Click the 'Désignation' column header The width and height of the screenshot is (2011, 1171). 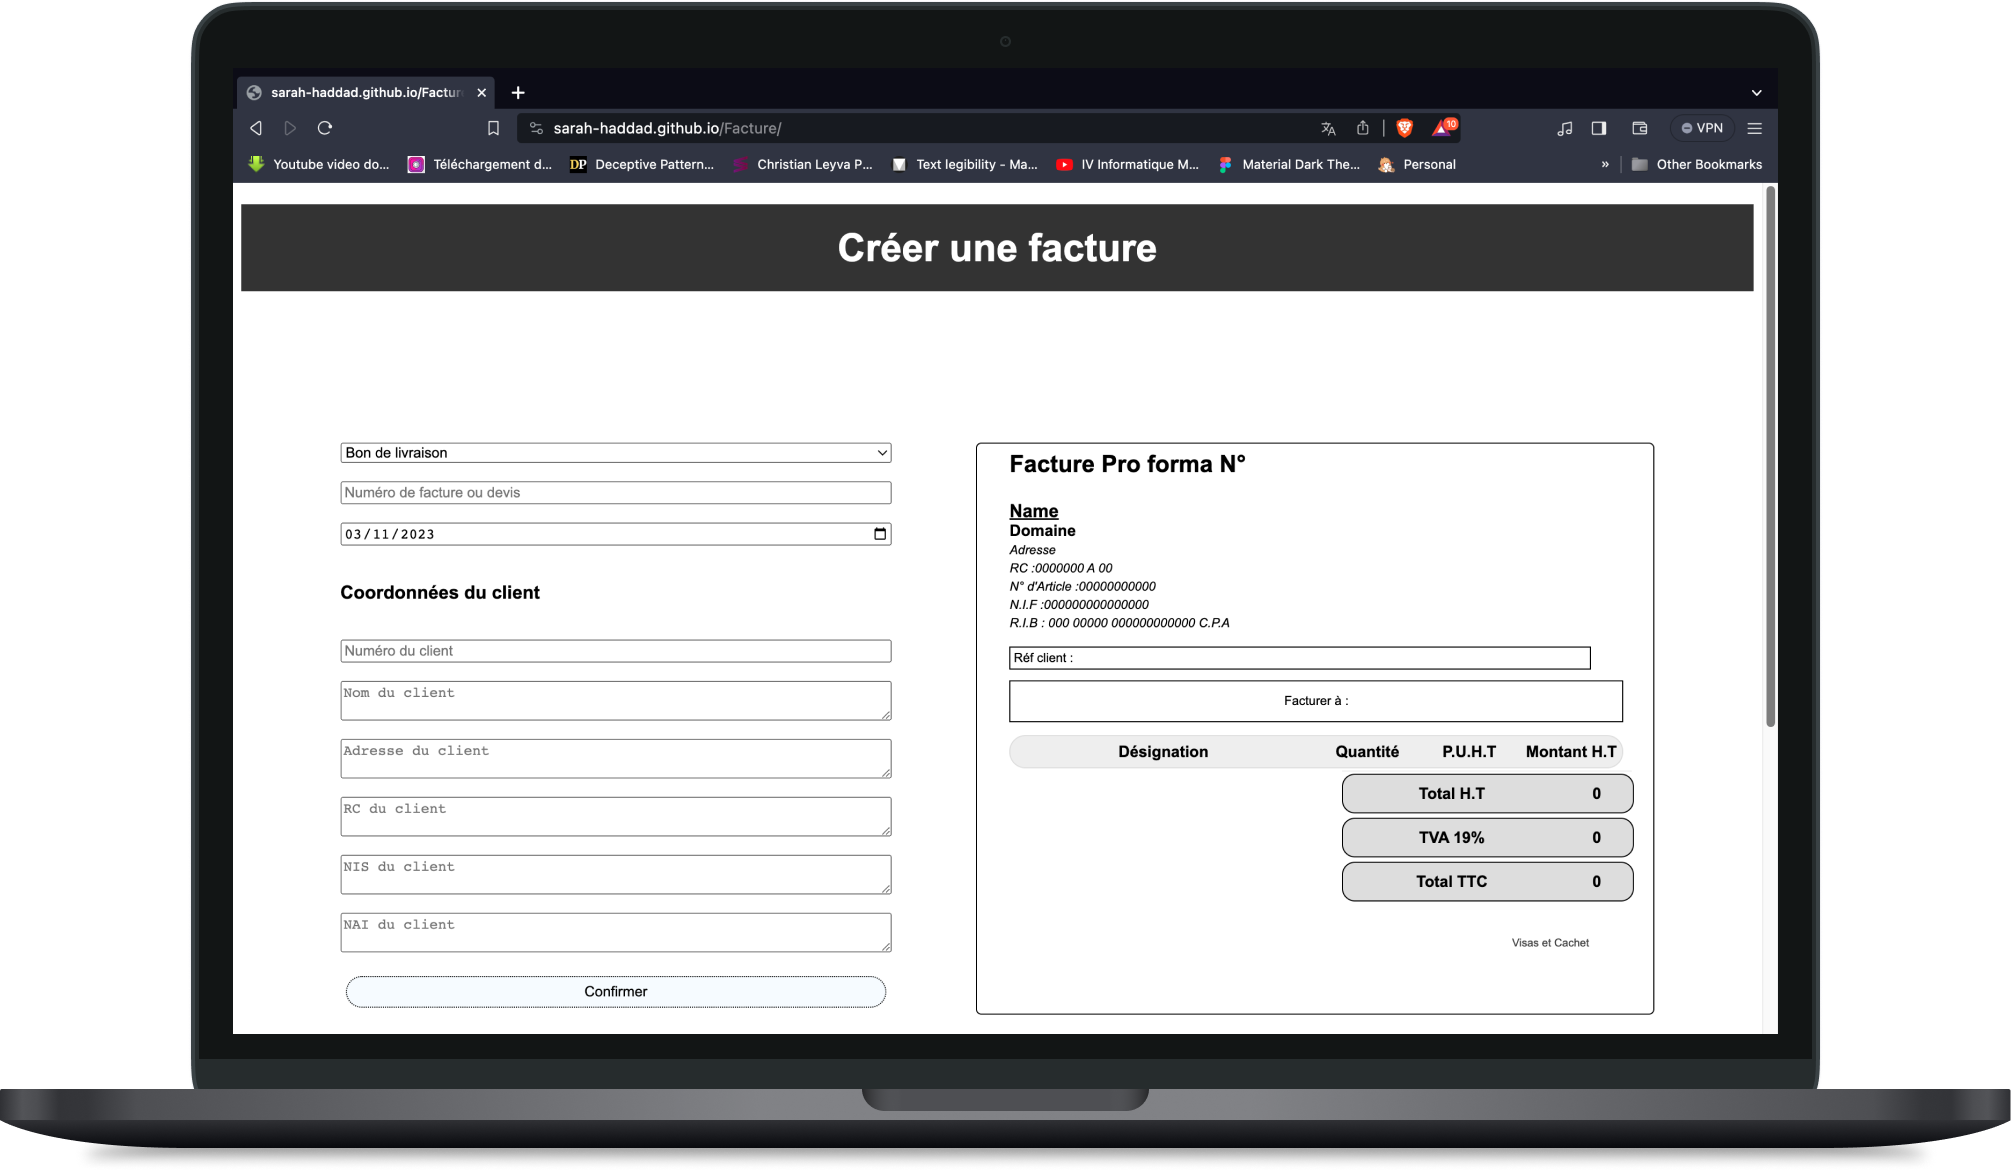1163,752
